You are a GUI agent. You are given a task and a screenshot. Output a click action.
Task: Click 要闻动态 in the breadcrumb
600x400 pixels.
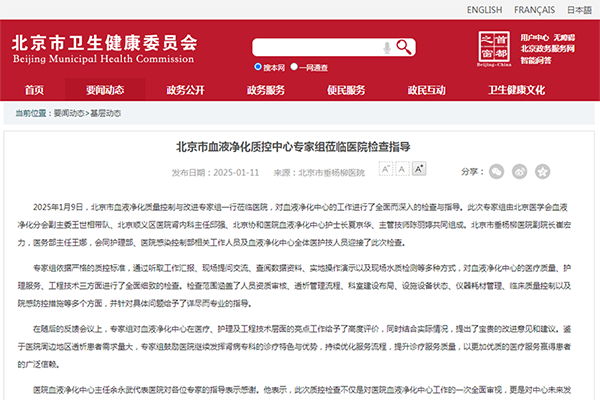pyautogui.click(x=70, y=115)
